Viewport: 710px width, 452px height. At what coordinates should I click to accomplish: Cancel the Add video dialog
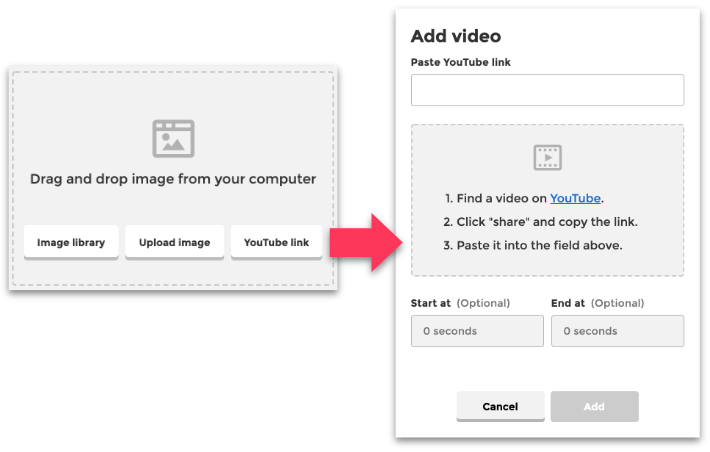click(x=500, y=406)
